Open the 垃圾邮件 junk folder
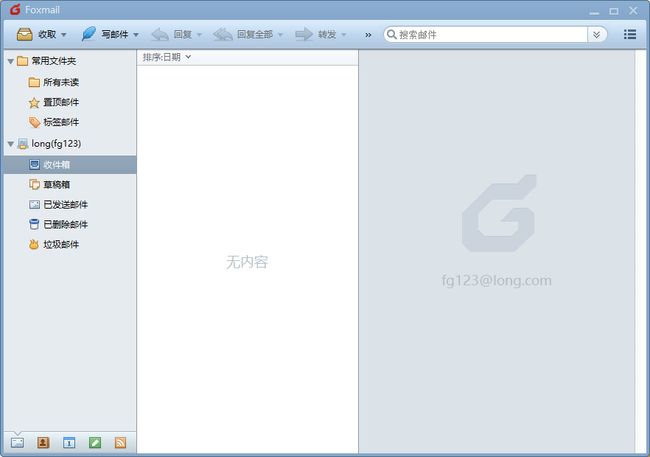The width and height of the screenshot is (650, 457). 70,244
